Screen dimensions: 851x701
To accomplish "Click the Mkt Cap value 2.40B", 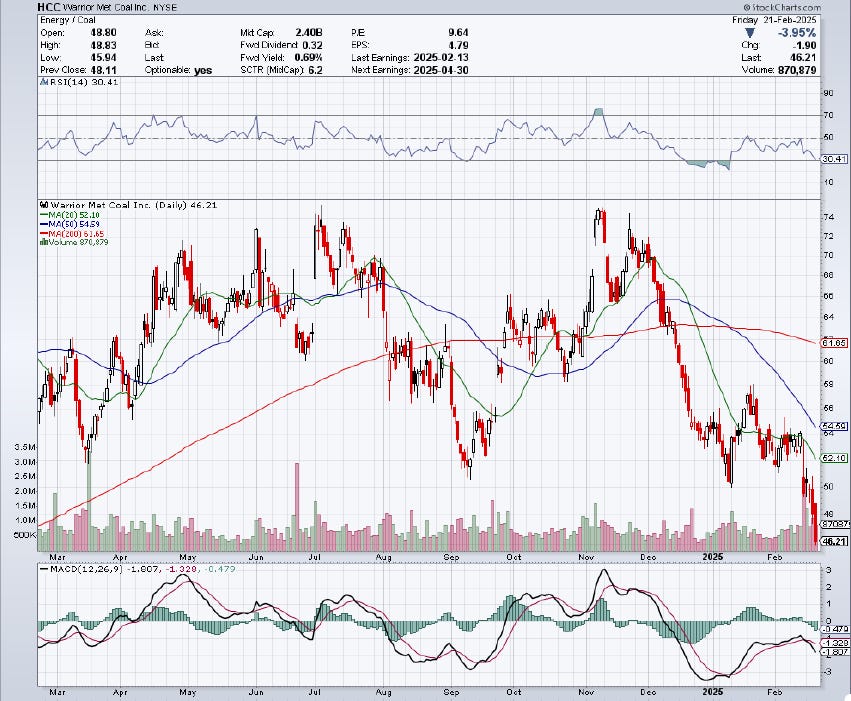I will click(x=309, y=33).
